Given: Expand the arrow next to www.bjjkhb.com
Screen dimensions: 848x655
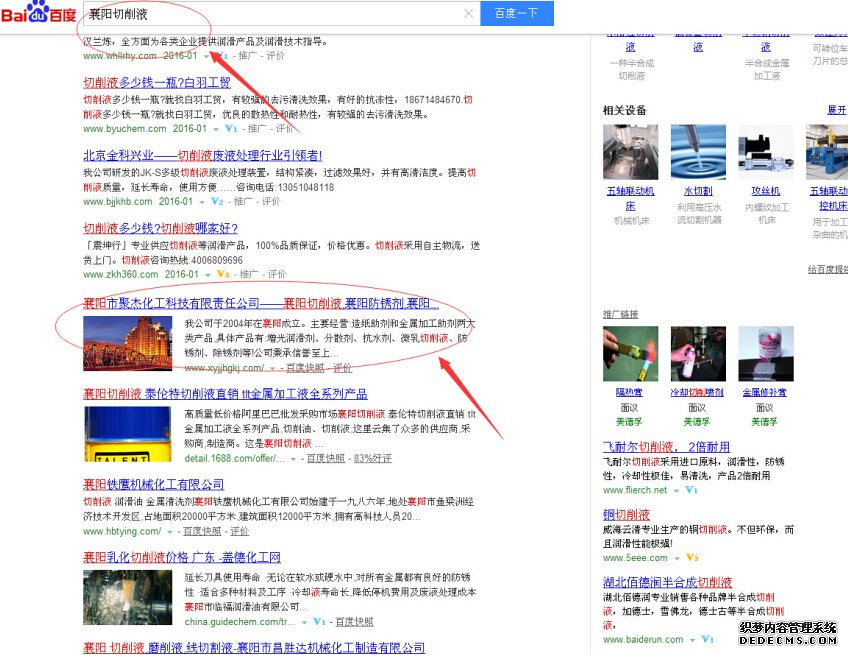Looking at the screenshot, I should pyautogui.click(x=202, y=202).
